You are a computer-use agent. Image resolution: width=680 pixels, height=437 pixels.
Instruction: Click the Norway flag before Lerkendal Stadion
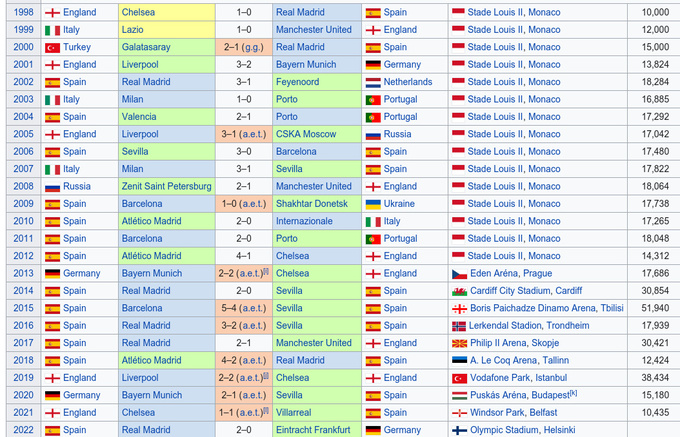coord(459,326)
